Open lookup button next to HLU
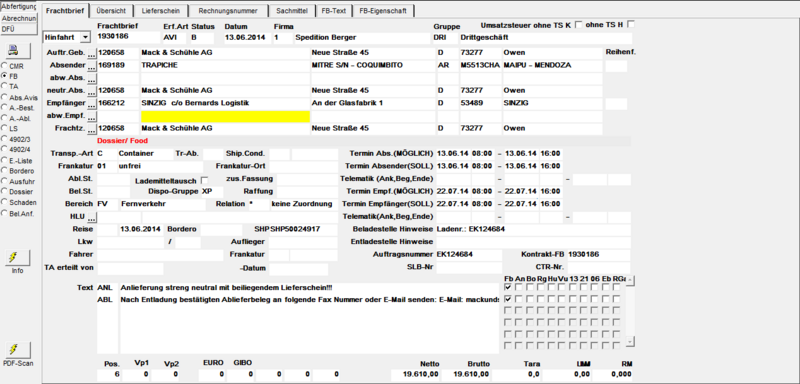This screenshot has height=384, width=800. (x=91, y=217)
